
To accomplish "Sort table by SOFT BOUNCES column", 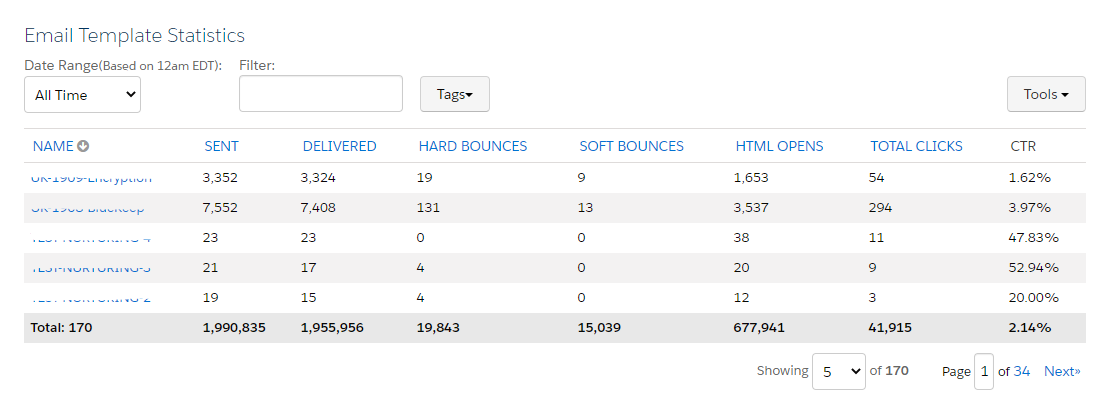I will [631, 147].
